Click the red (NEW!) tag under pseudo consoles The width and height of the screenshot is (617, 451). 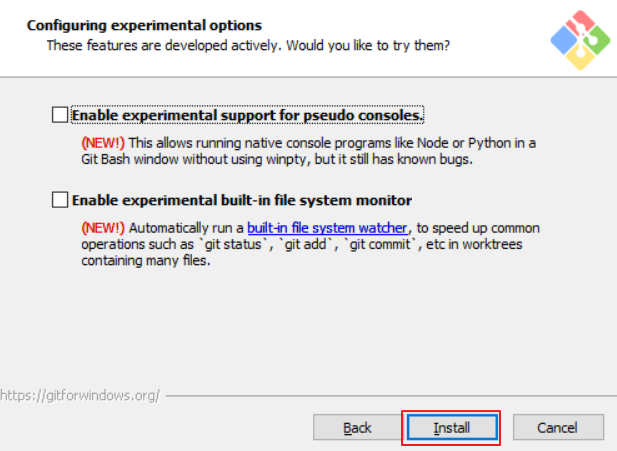(103, 142)
